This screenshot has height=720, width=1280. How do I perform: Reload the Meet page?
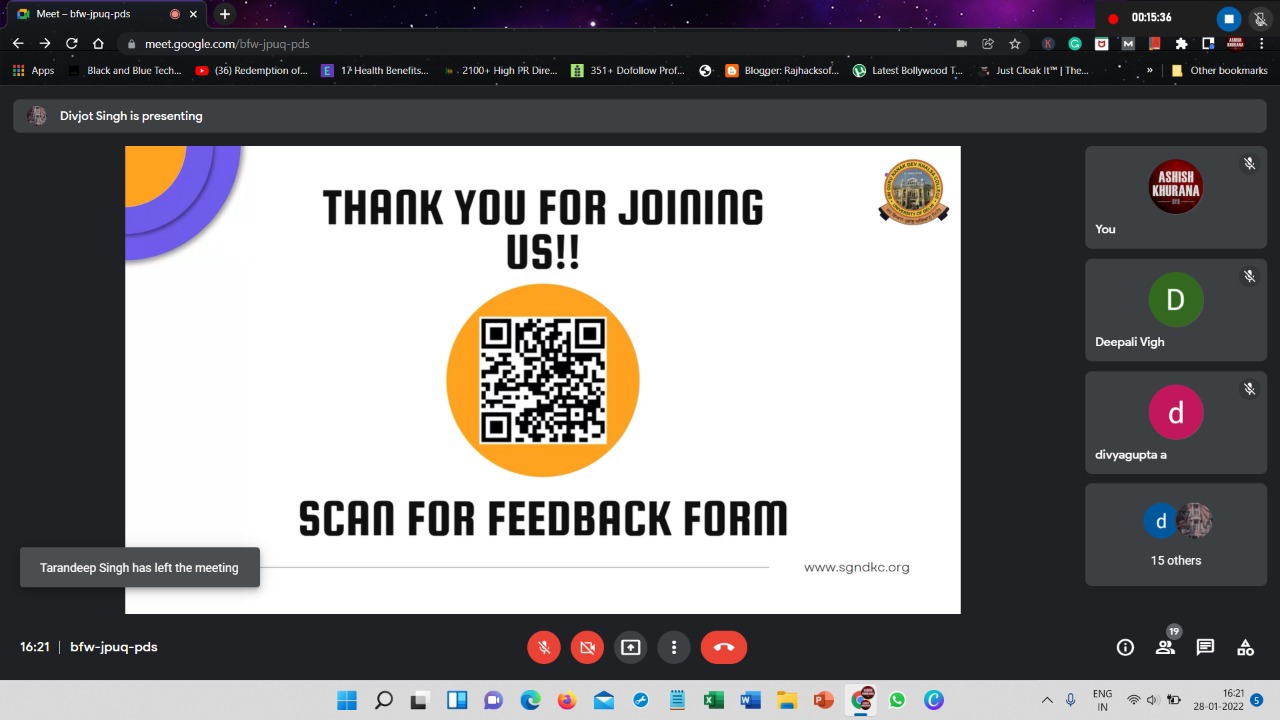coord(71,44)
